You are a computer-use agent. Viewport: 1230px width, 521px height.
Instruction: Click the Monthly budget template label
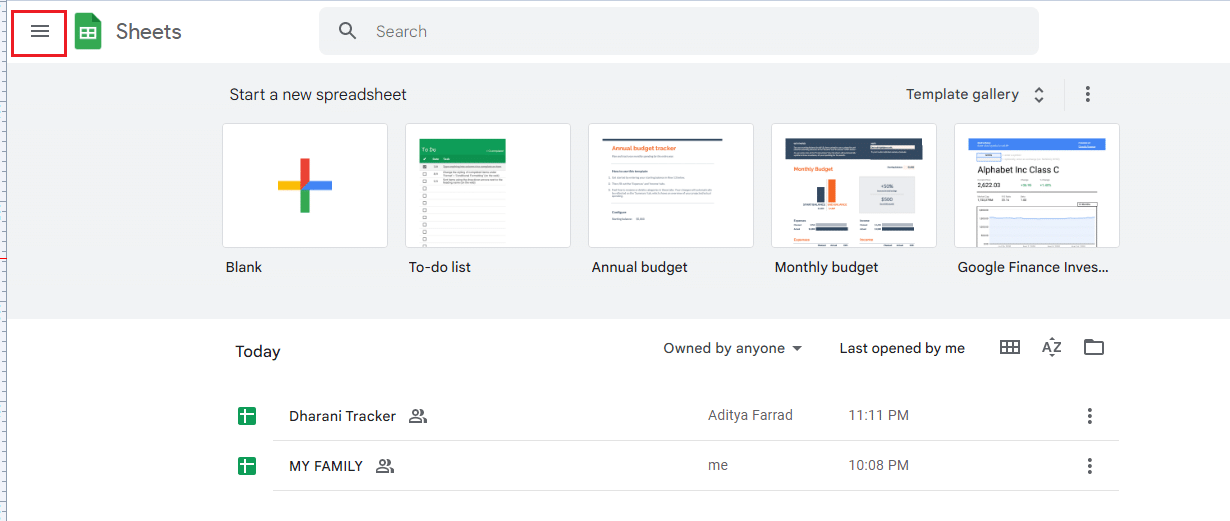coord(827,267)
